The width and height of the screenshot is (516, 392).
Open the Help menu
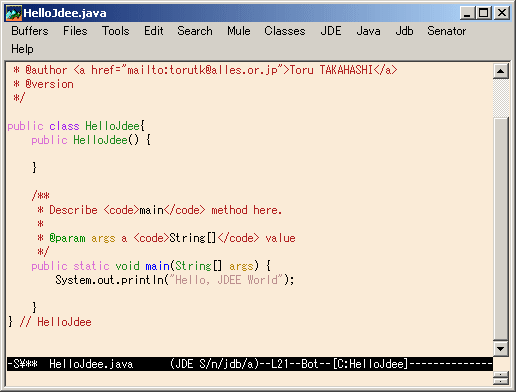[x=22, y=49]
